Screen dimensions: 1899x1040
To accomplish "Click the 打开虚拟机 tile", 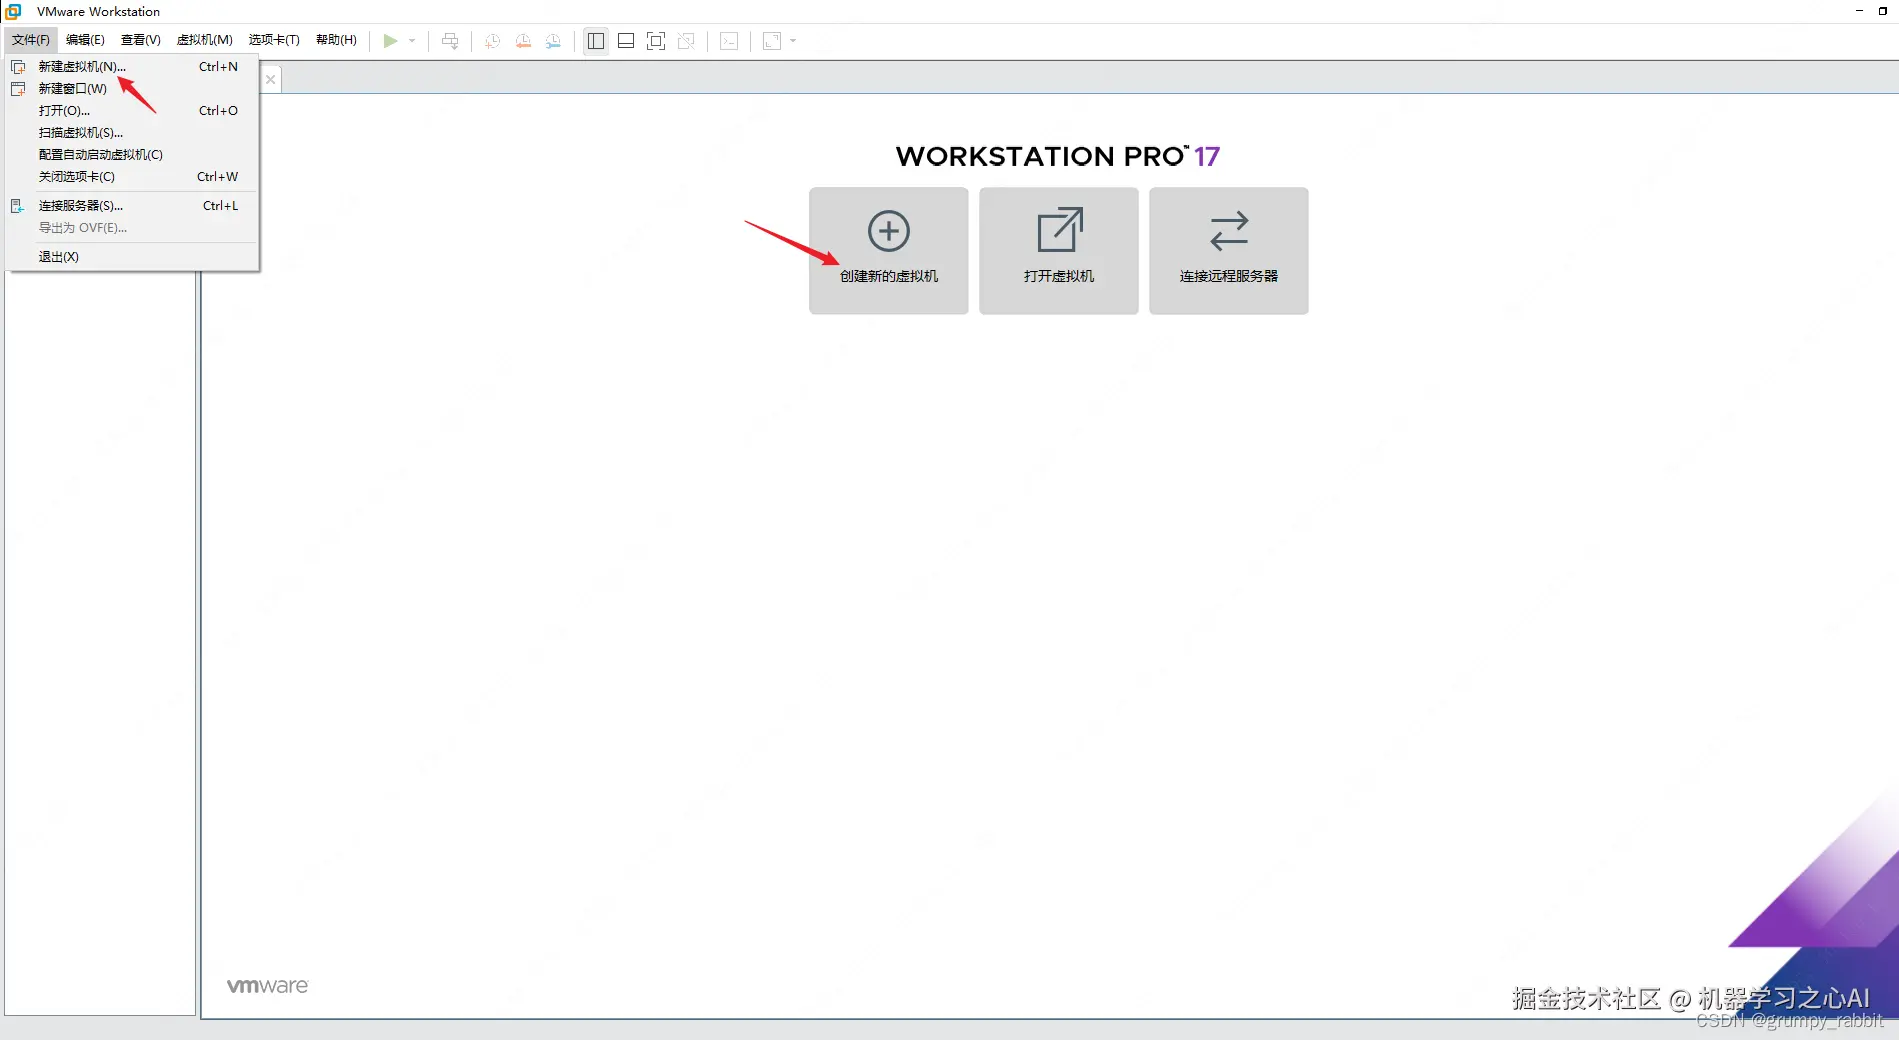I will [1059, 251].
